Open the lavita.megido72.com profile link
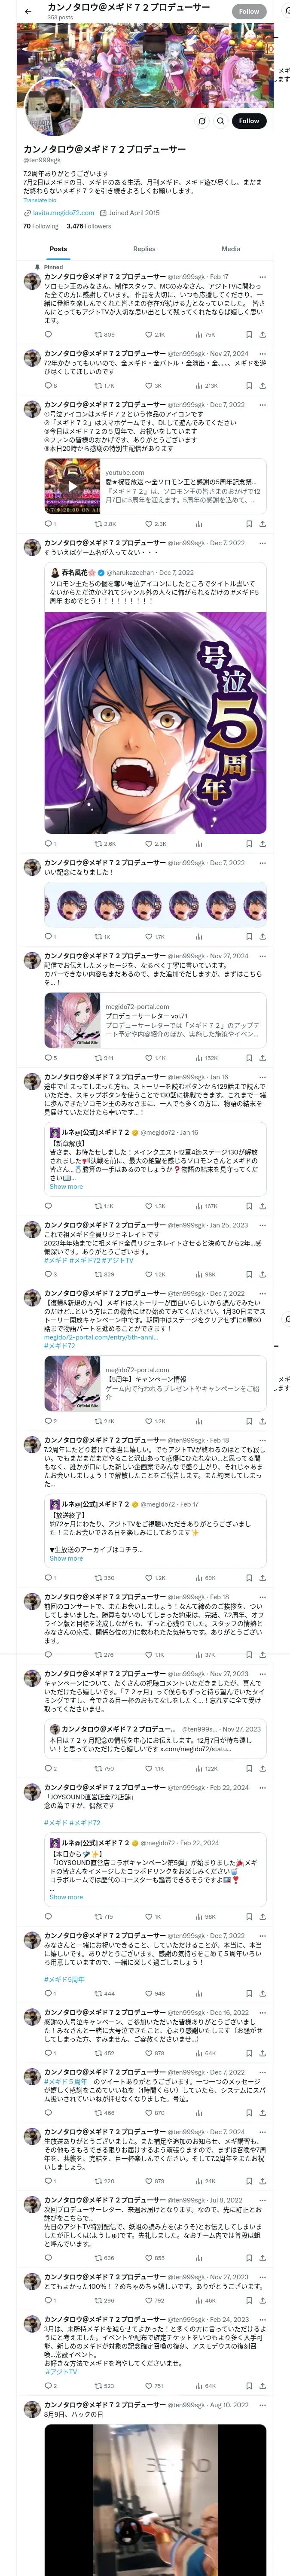The width and height of the screenshot is (290, 2576). [x=63, y=213]
